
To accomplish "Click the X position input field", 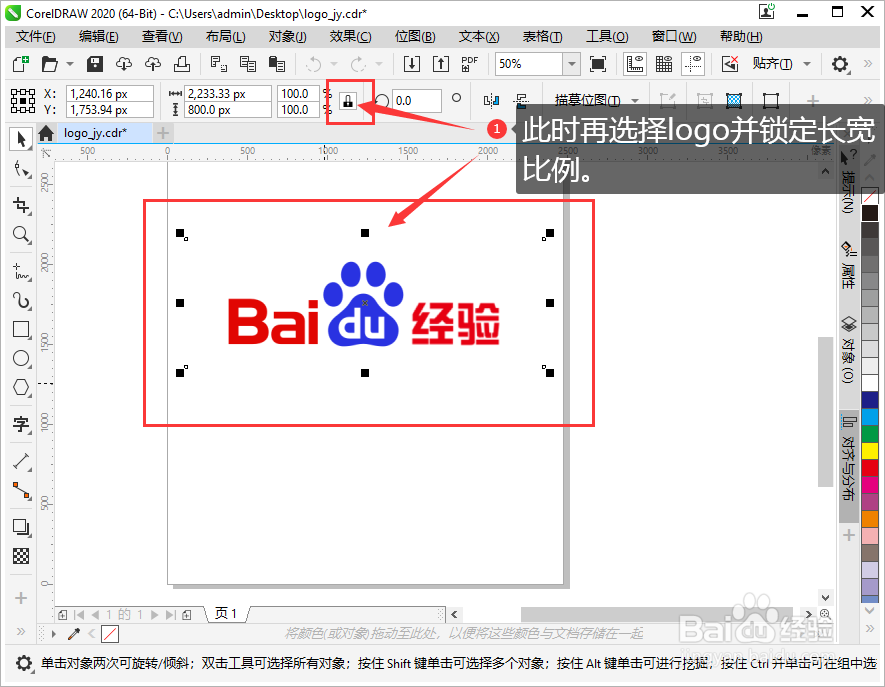I will pos(109,93).
